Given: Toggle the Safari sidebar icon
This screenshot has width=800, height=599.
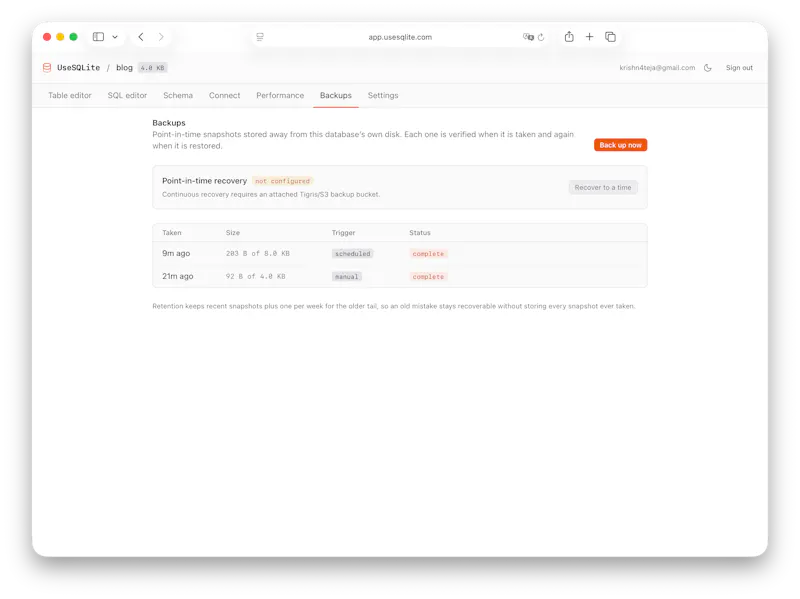Looking at the screenshot, I should (x=98, y=37).
